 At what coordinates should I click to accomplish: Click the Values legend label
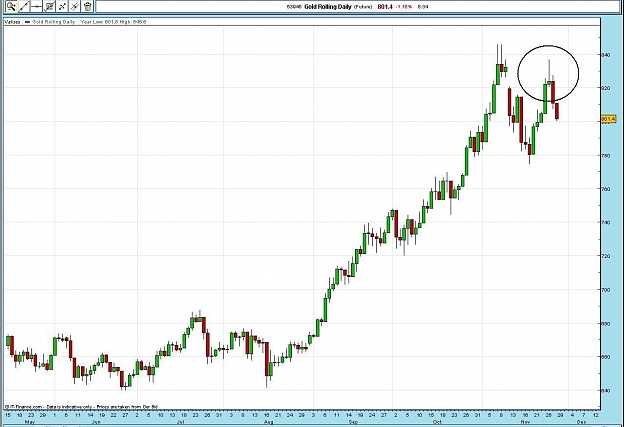coord(12,22)
